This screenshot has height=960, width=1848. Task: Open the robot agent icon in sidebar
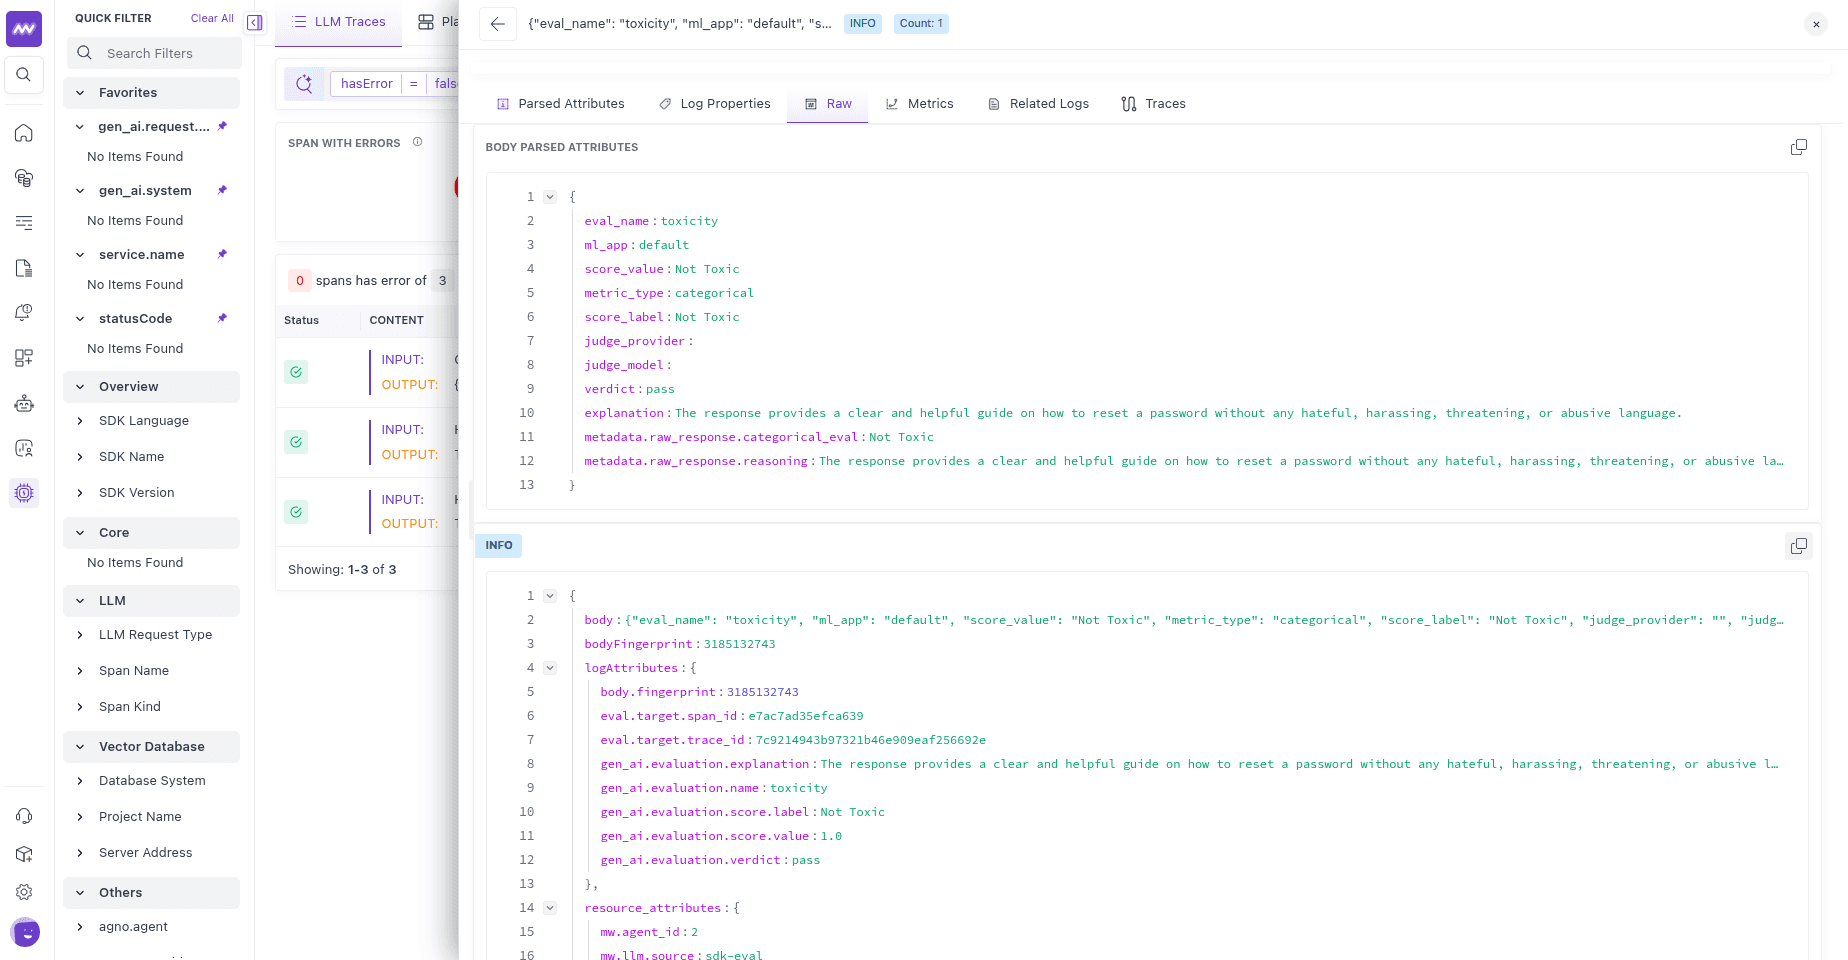point(24,403)
